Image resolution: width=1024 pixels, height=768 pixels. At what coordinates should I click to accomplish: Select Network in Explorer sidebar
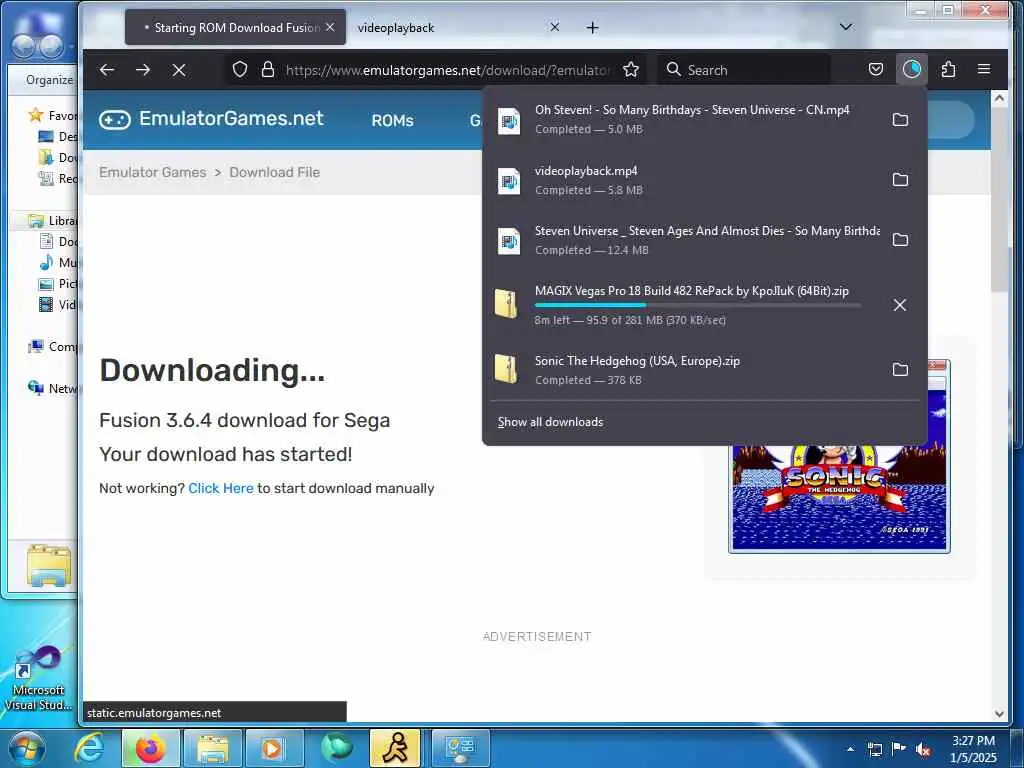53,389
